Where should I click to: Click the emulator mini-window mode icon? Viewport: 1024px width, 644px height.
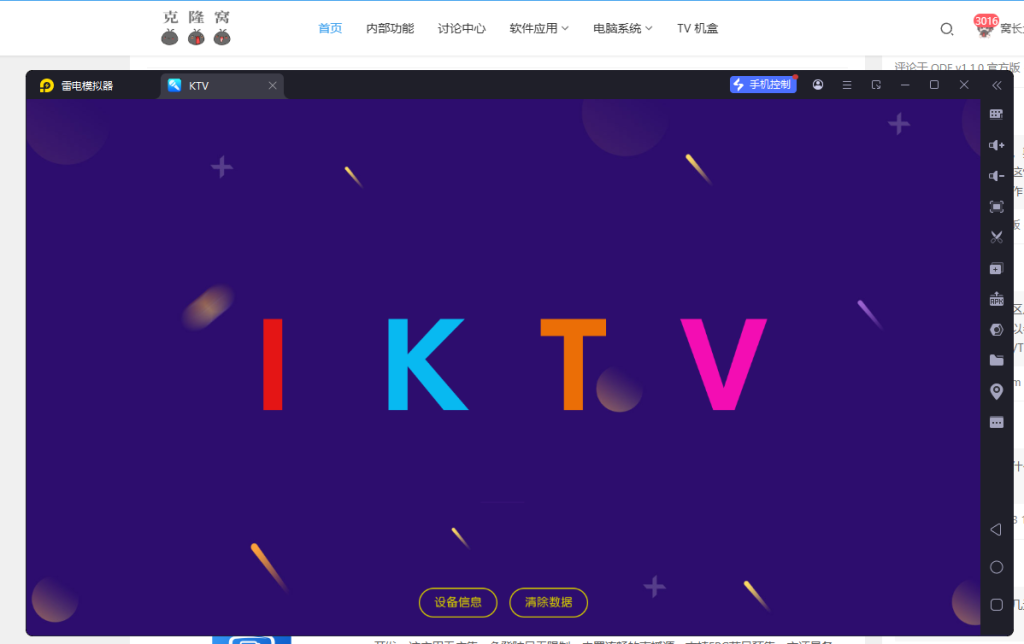coord(876,85)
